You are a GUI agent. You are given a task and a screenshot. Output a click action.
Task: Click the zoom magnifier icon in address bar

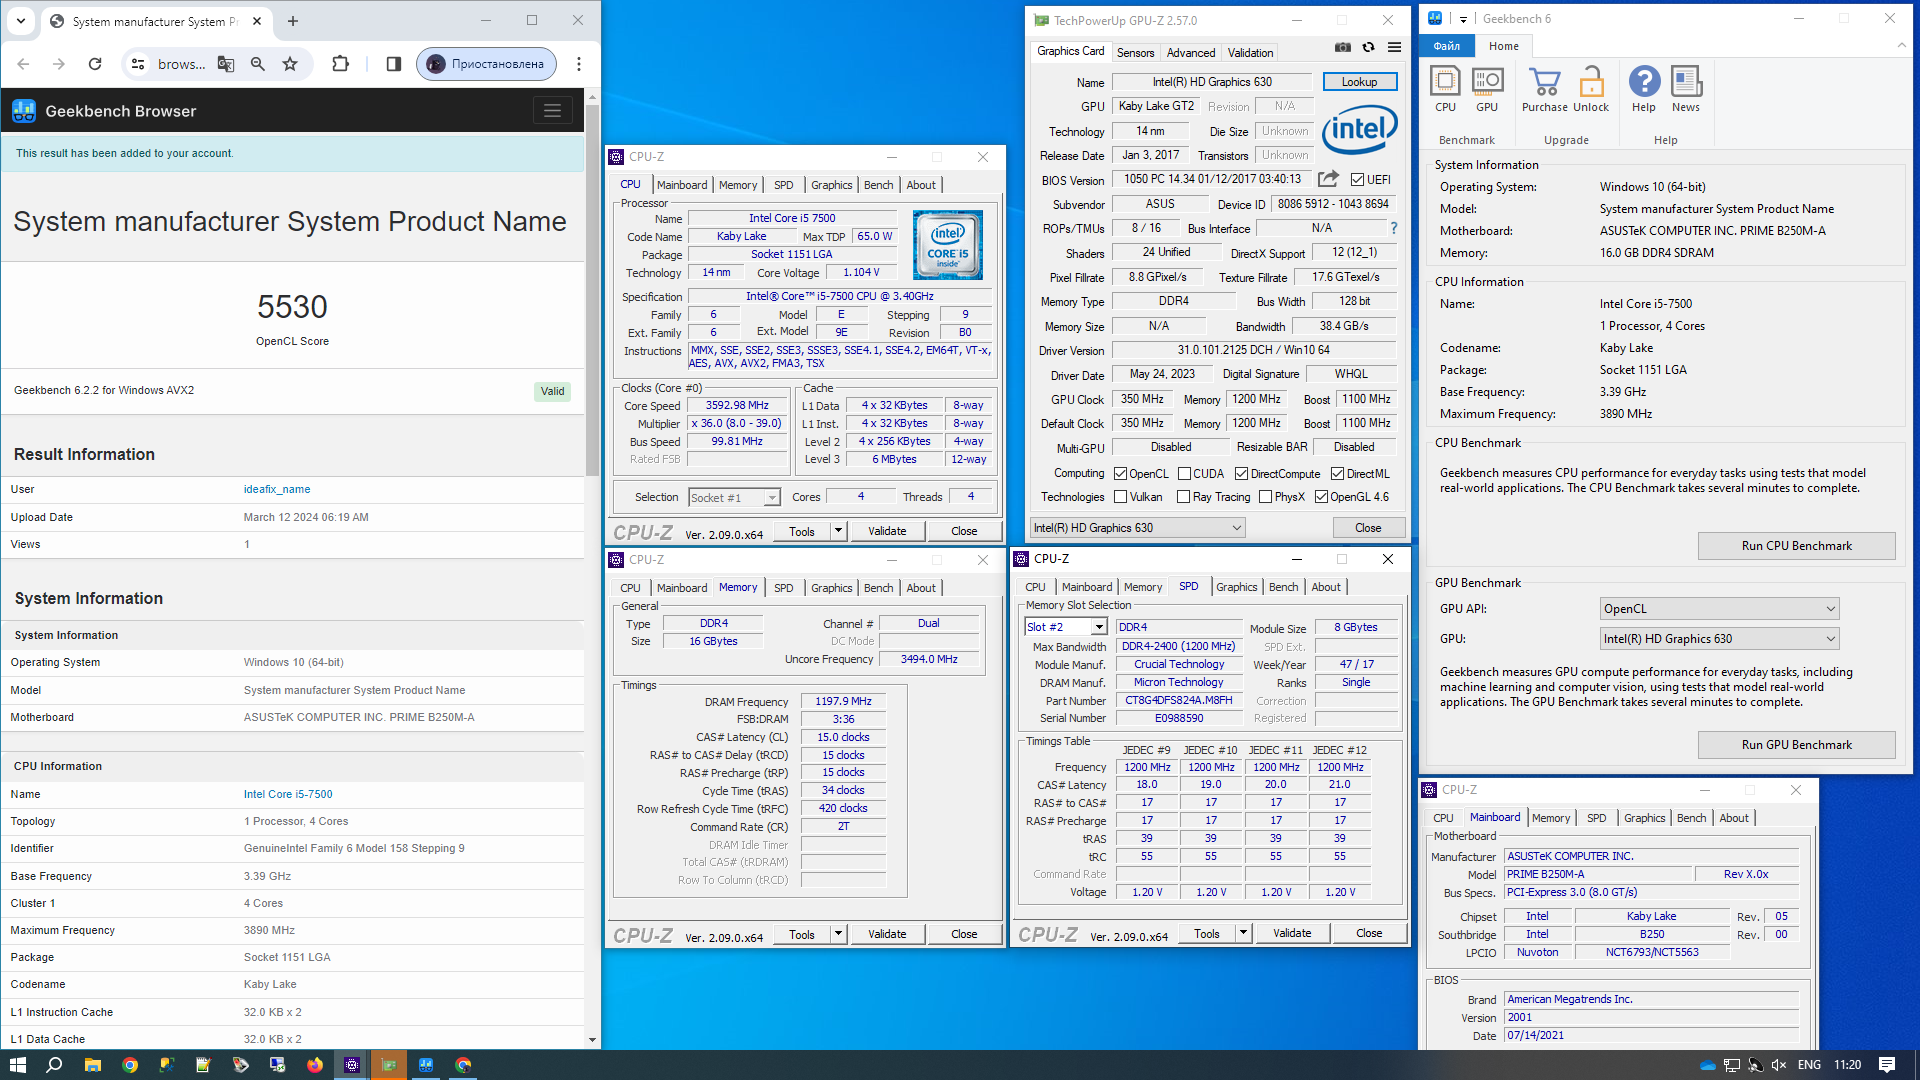coord(258,64)
